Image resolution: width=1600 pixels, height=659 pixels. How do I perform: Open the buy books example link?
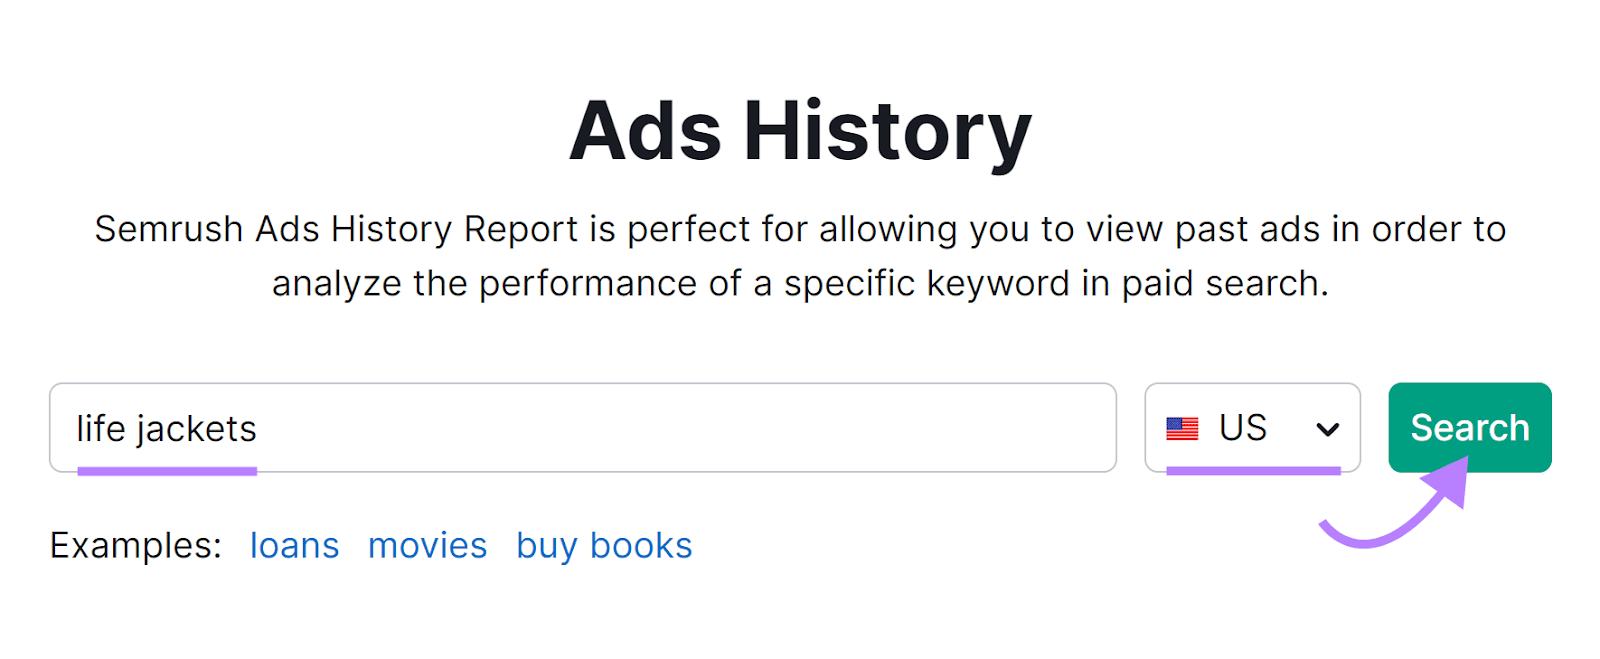tap(603, 545)
